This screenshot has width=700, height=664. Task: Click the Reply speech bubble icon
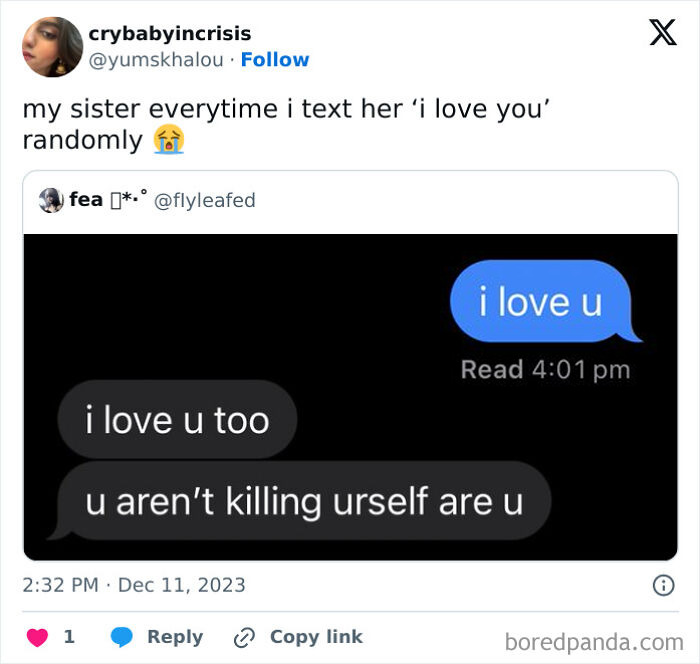point(121,637)
